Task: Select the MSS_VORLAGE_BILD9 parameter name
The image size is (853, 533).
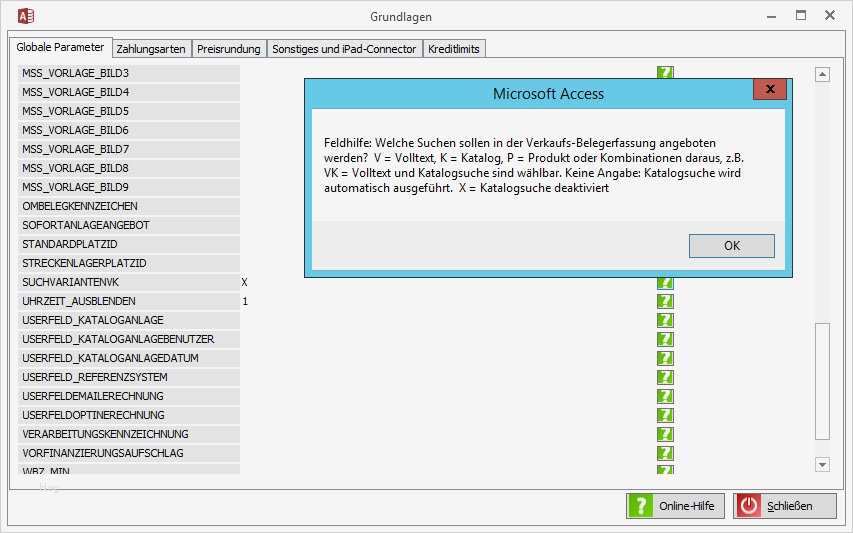Action: [x=129, y=187]
